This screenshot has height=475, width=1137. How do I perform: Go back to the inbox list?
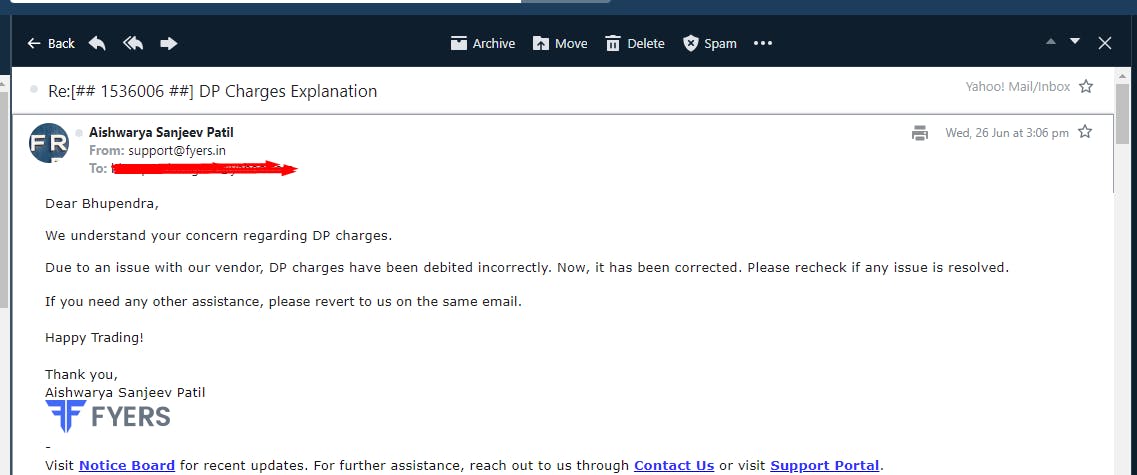coord(51,44)
